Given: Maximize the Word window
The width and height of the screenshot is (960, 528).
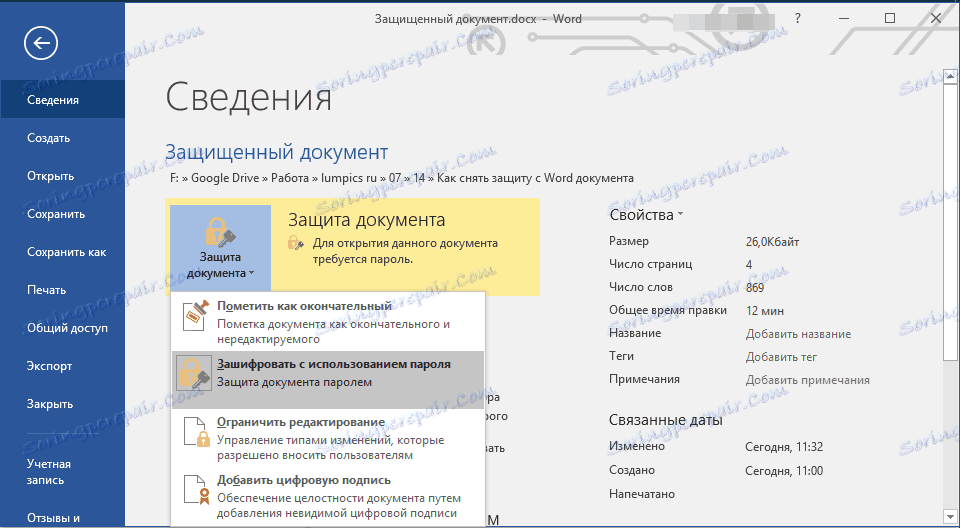Looking at the screenshot, I should 890,18.
